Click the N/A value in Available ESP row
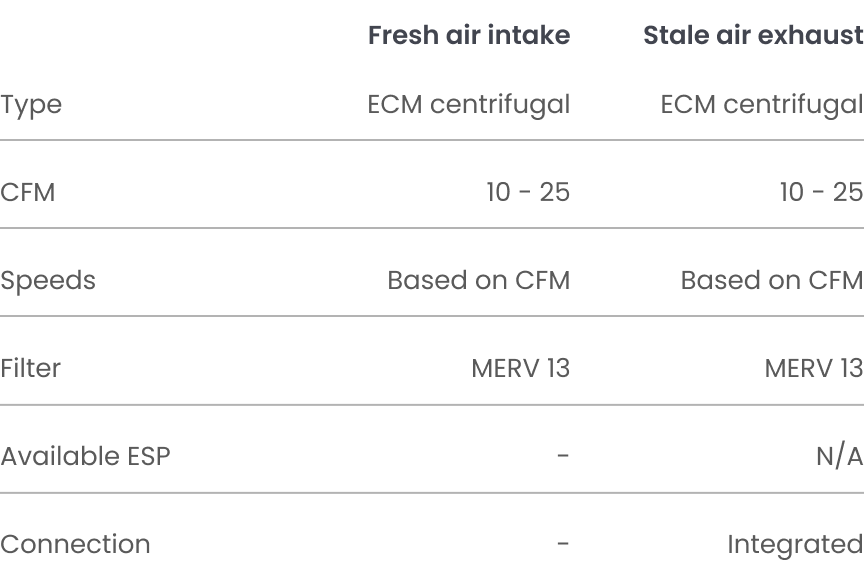 (840, 457)
